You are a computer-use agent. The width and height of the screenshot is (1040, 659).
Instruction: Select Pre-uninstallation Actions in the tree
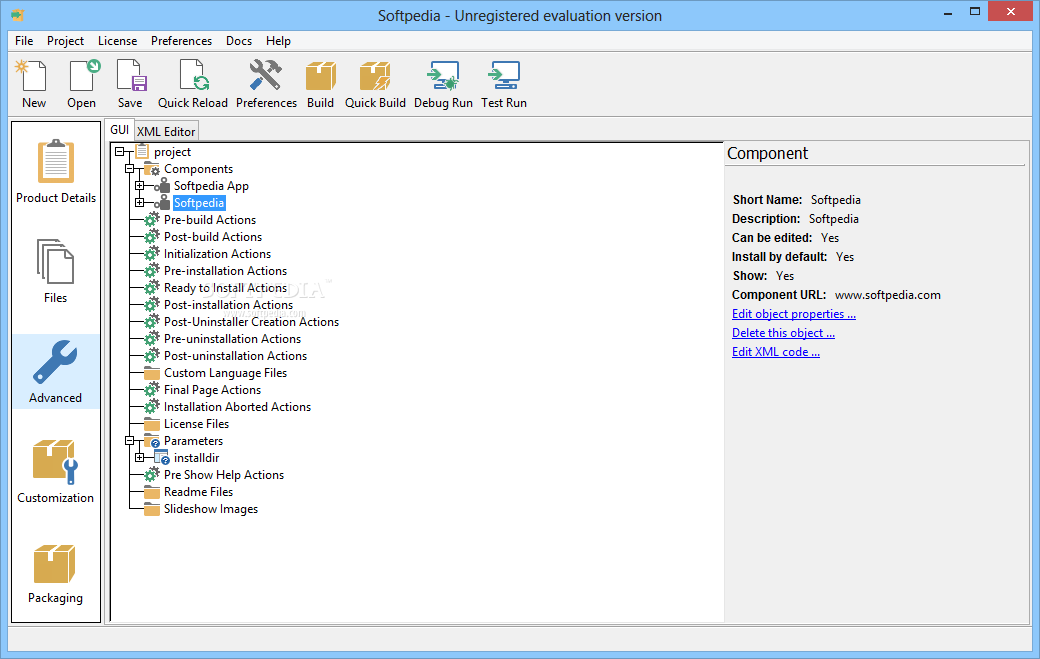click(232, 339)
